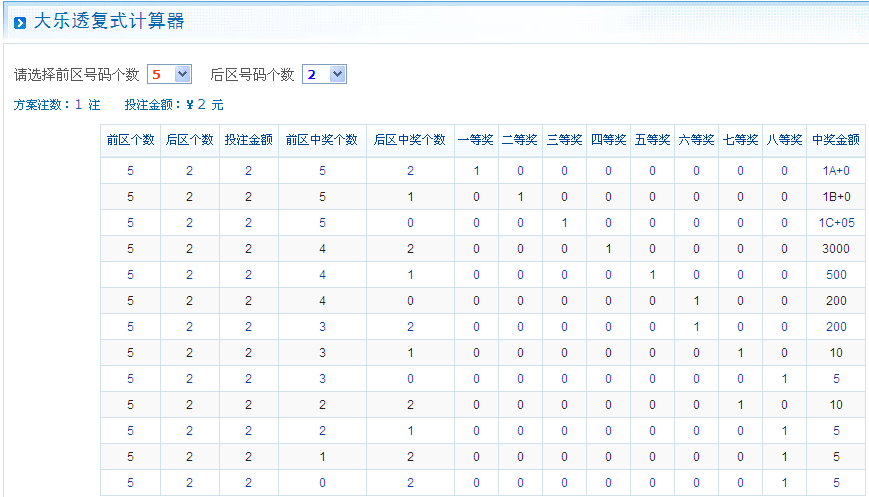Click the 中奖金额 value 5 in the last row

pos(836,483)
